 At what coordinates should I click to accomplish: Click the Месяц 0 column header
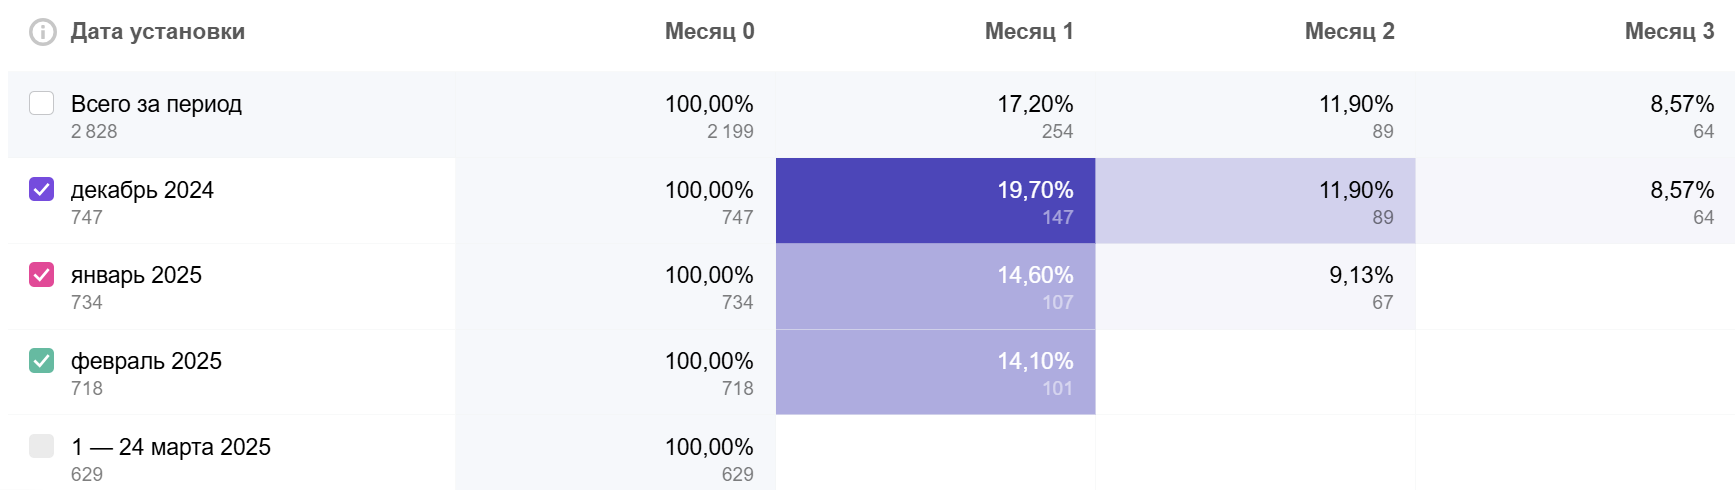click(709, 32)
